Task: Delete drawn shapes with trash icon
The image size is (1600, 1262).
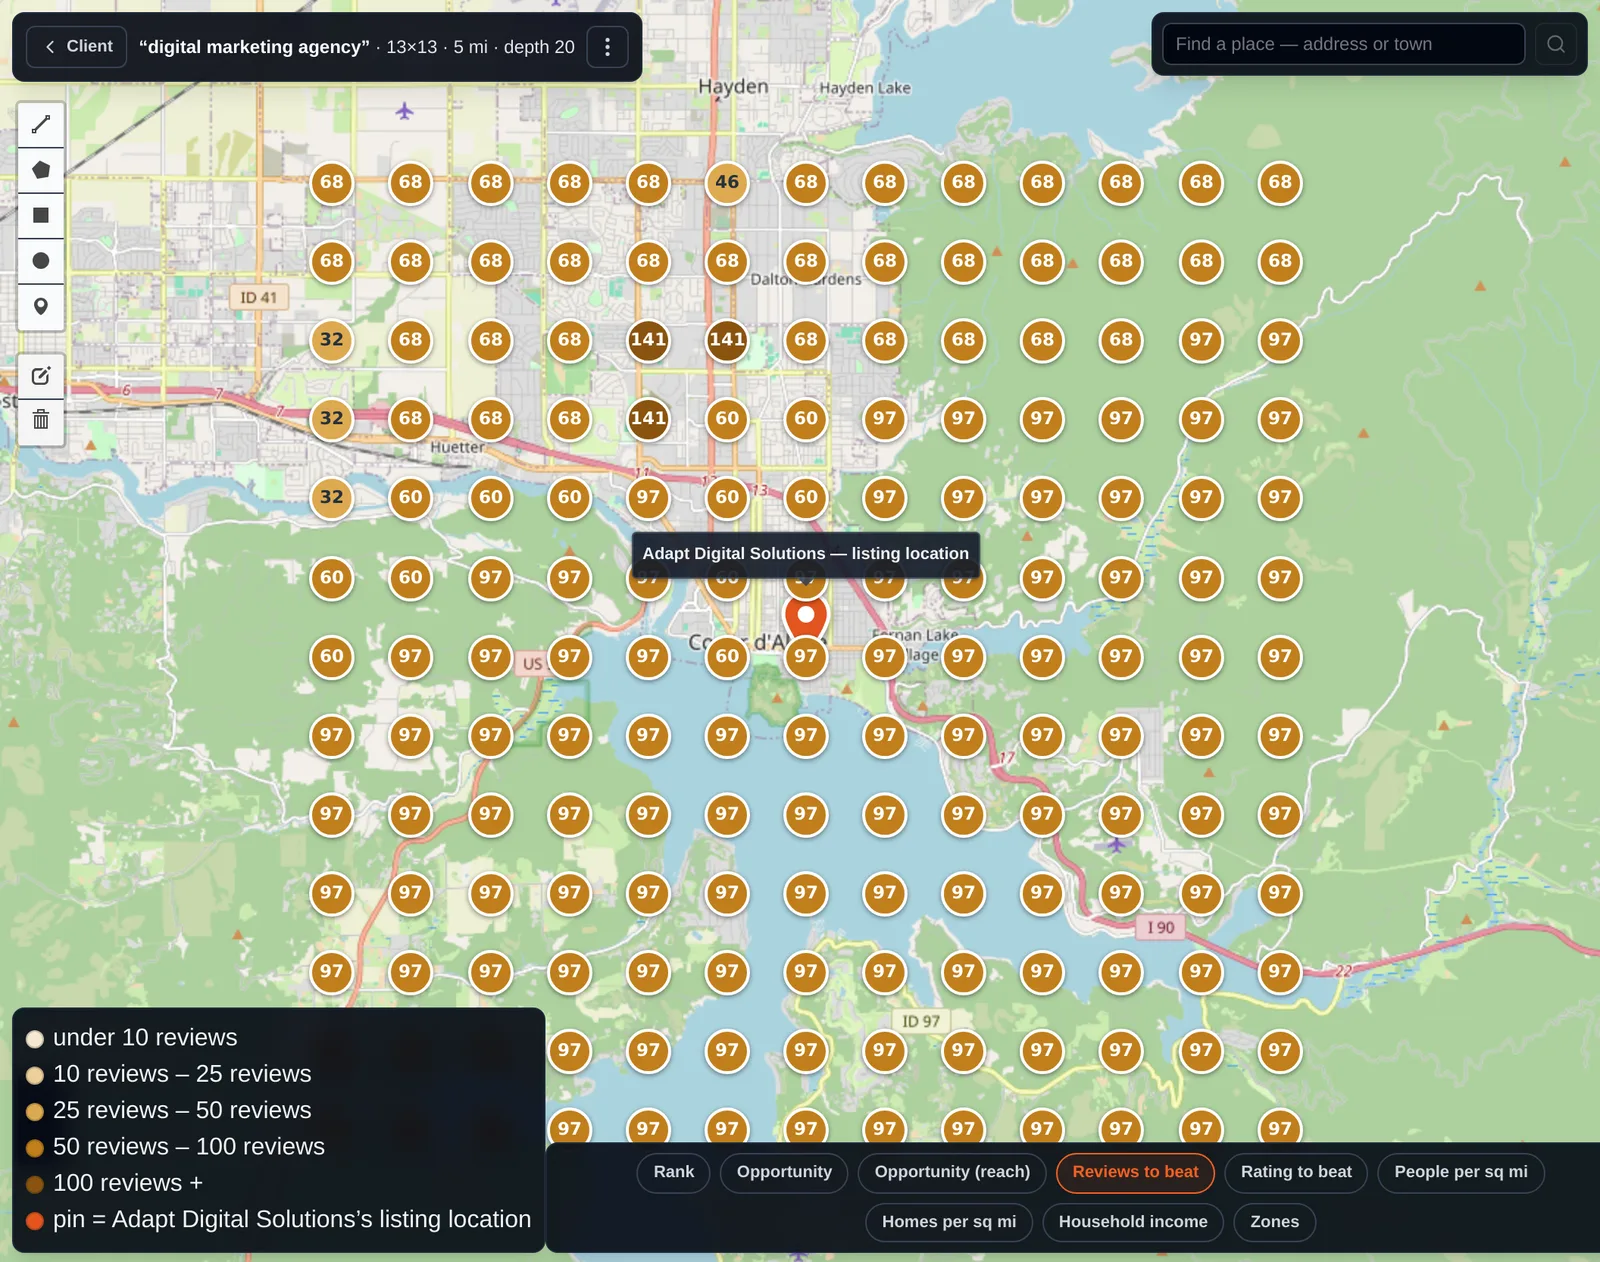Action: click(41, 420)
